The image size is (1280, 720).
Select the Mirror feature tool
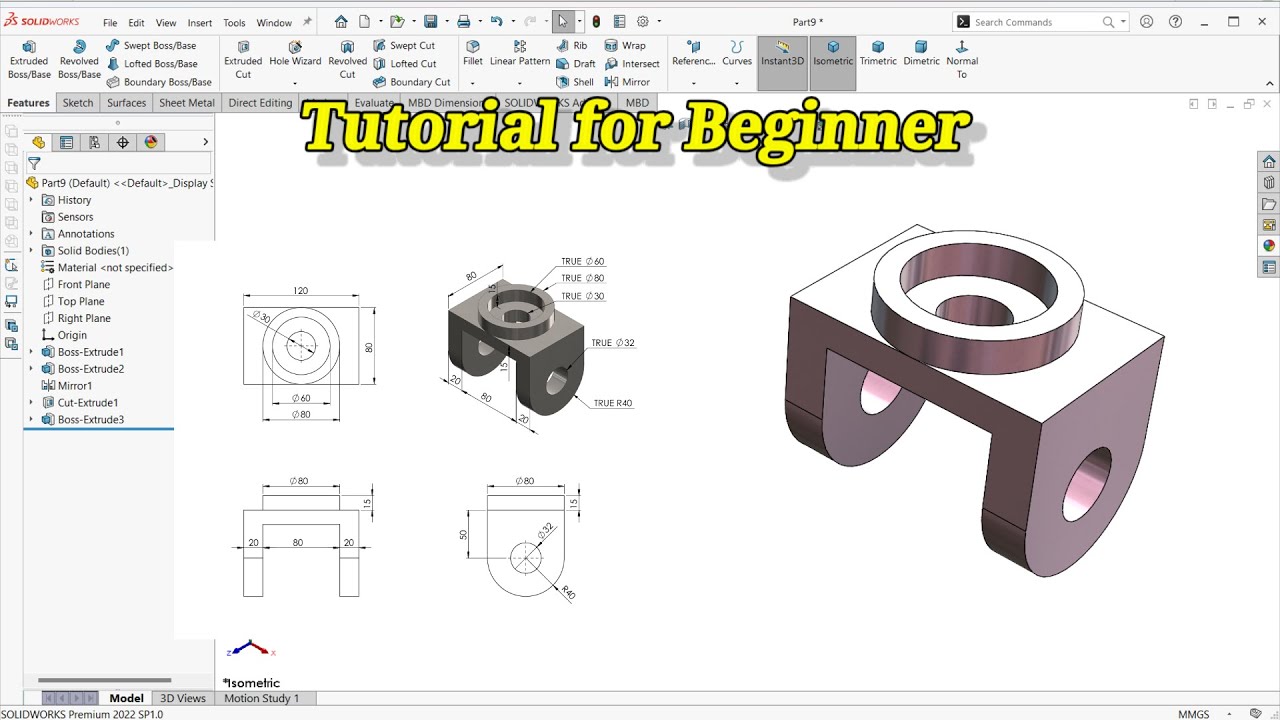pos(627,82)
